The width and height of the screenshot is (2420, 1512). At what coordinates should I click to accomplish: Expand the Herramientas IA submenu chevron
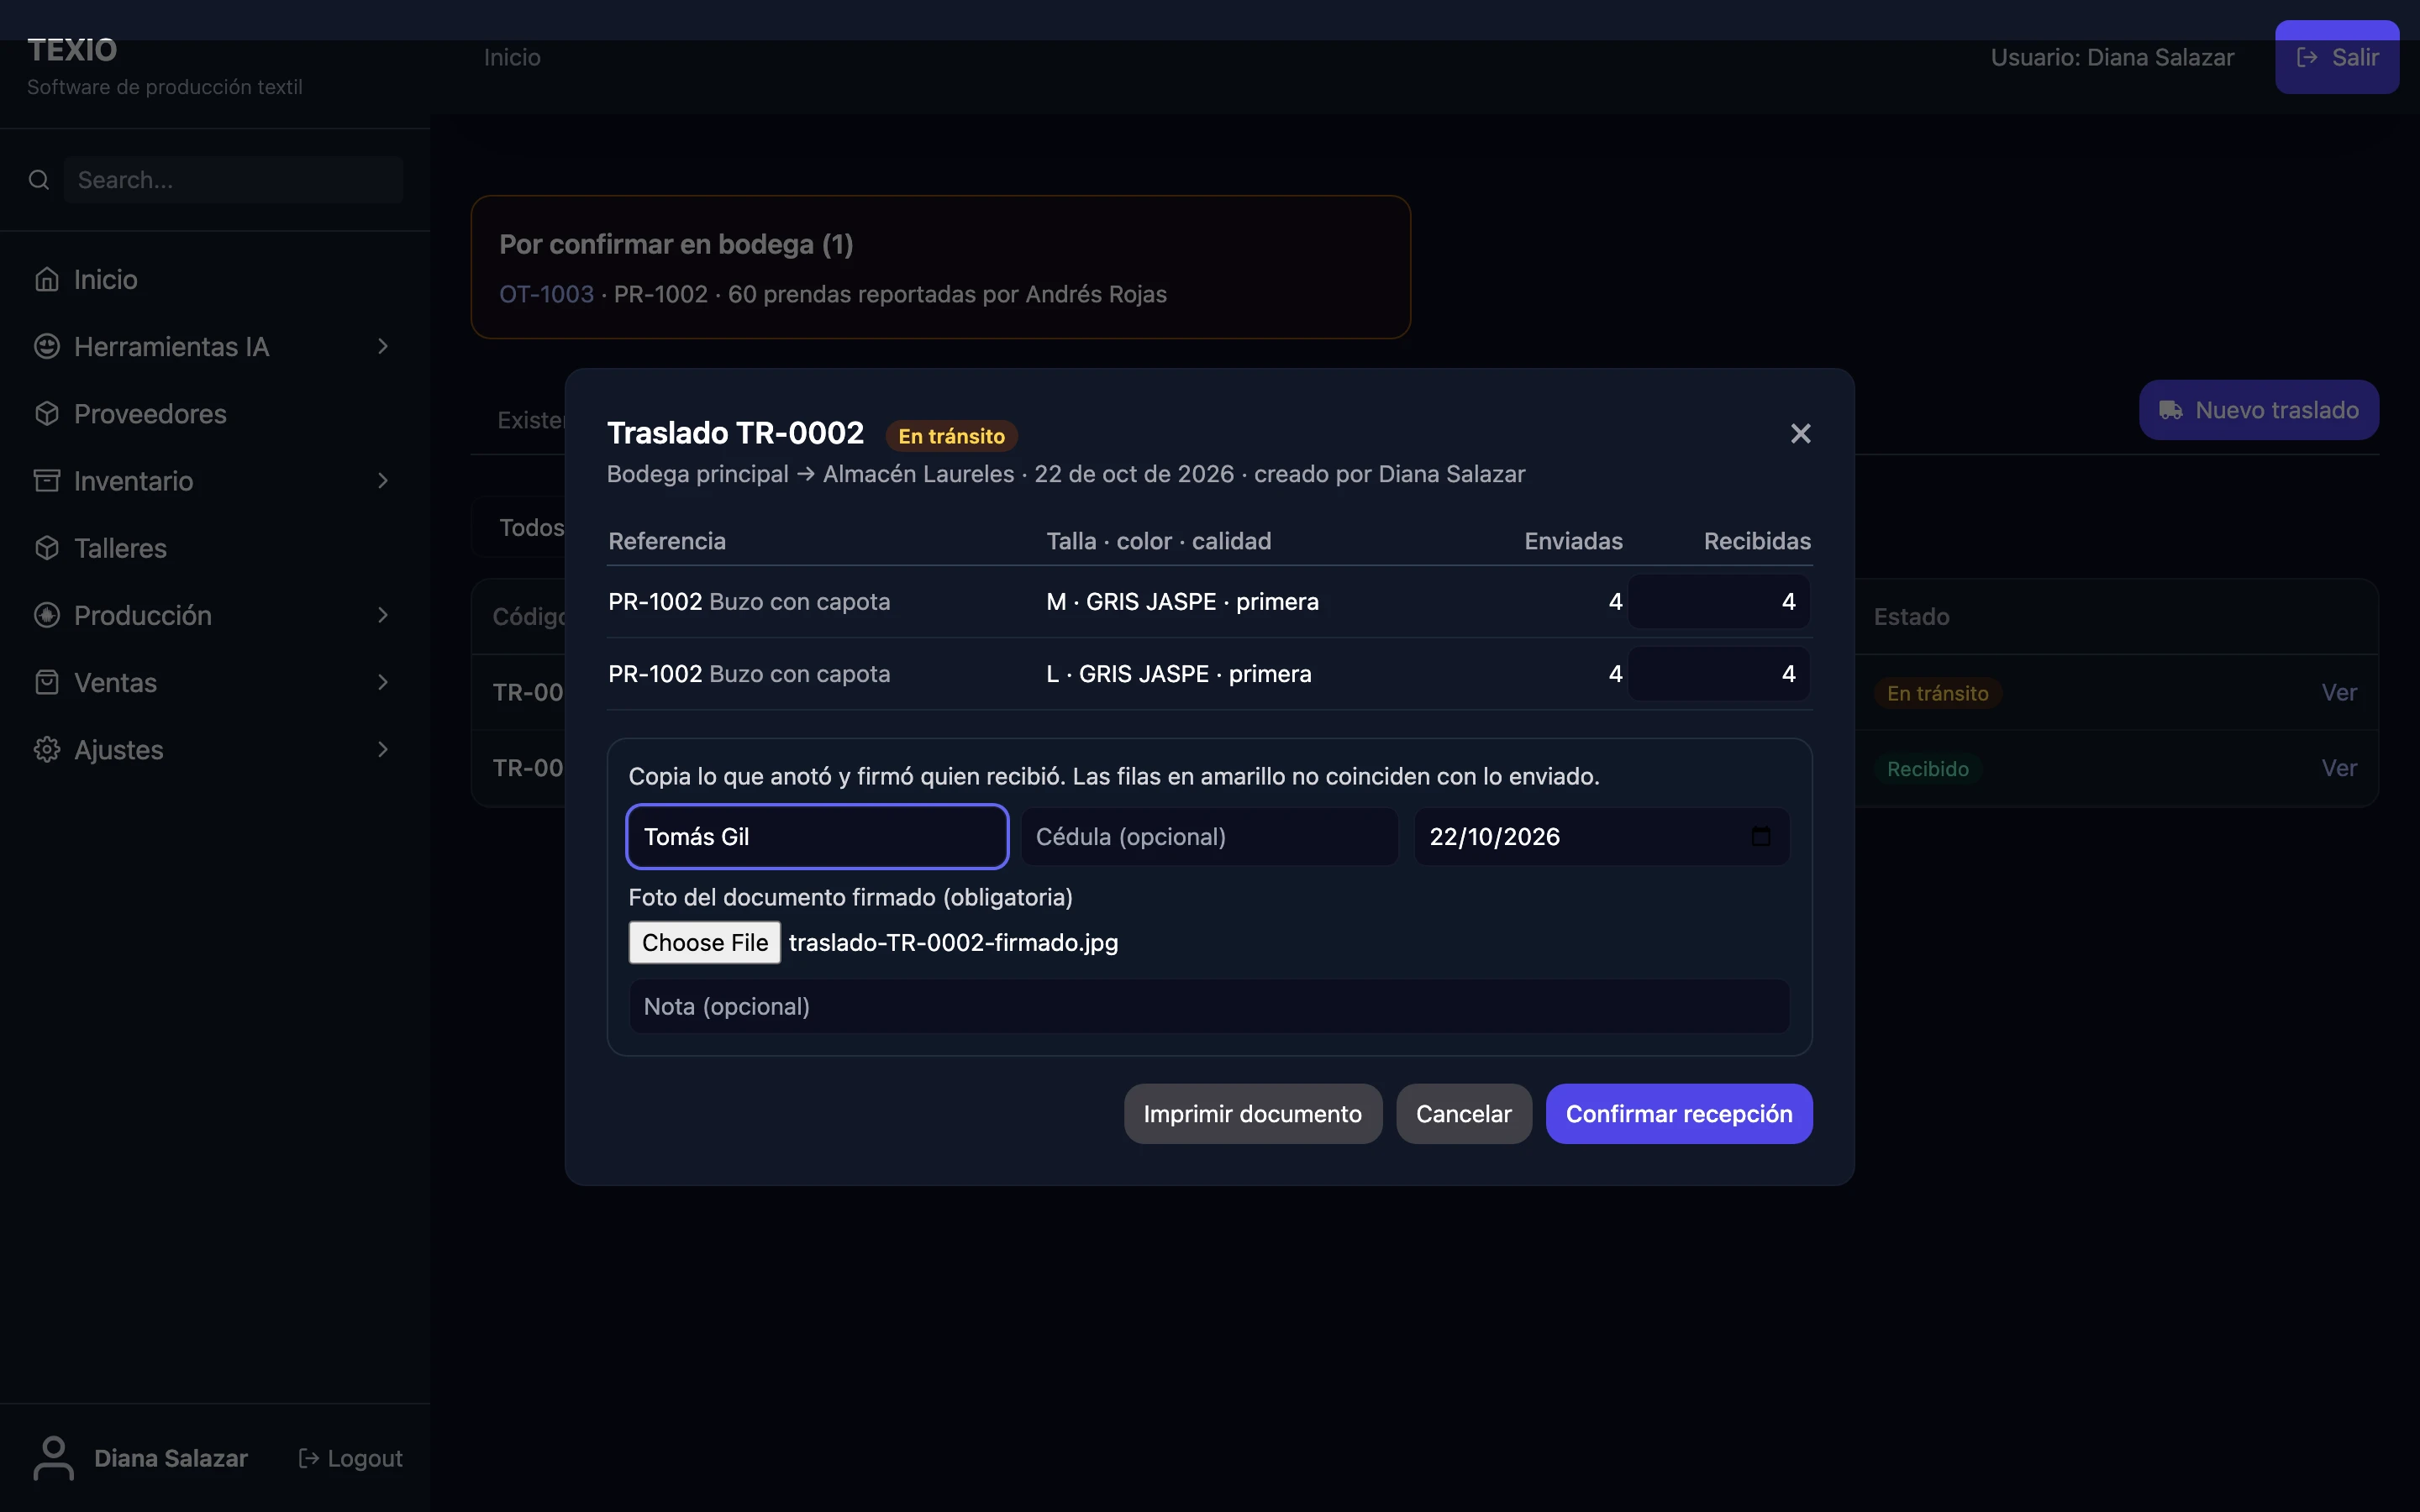(383, 346)
